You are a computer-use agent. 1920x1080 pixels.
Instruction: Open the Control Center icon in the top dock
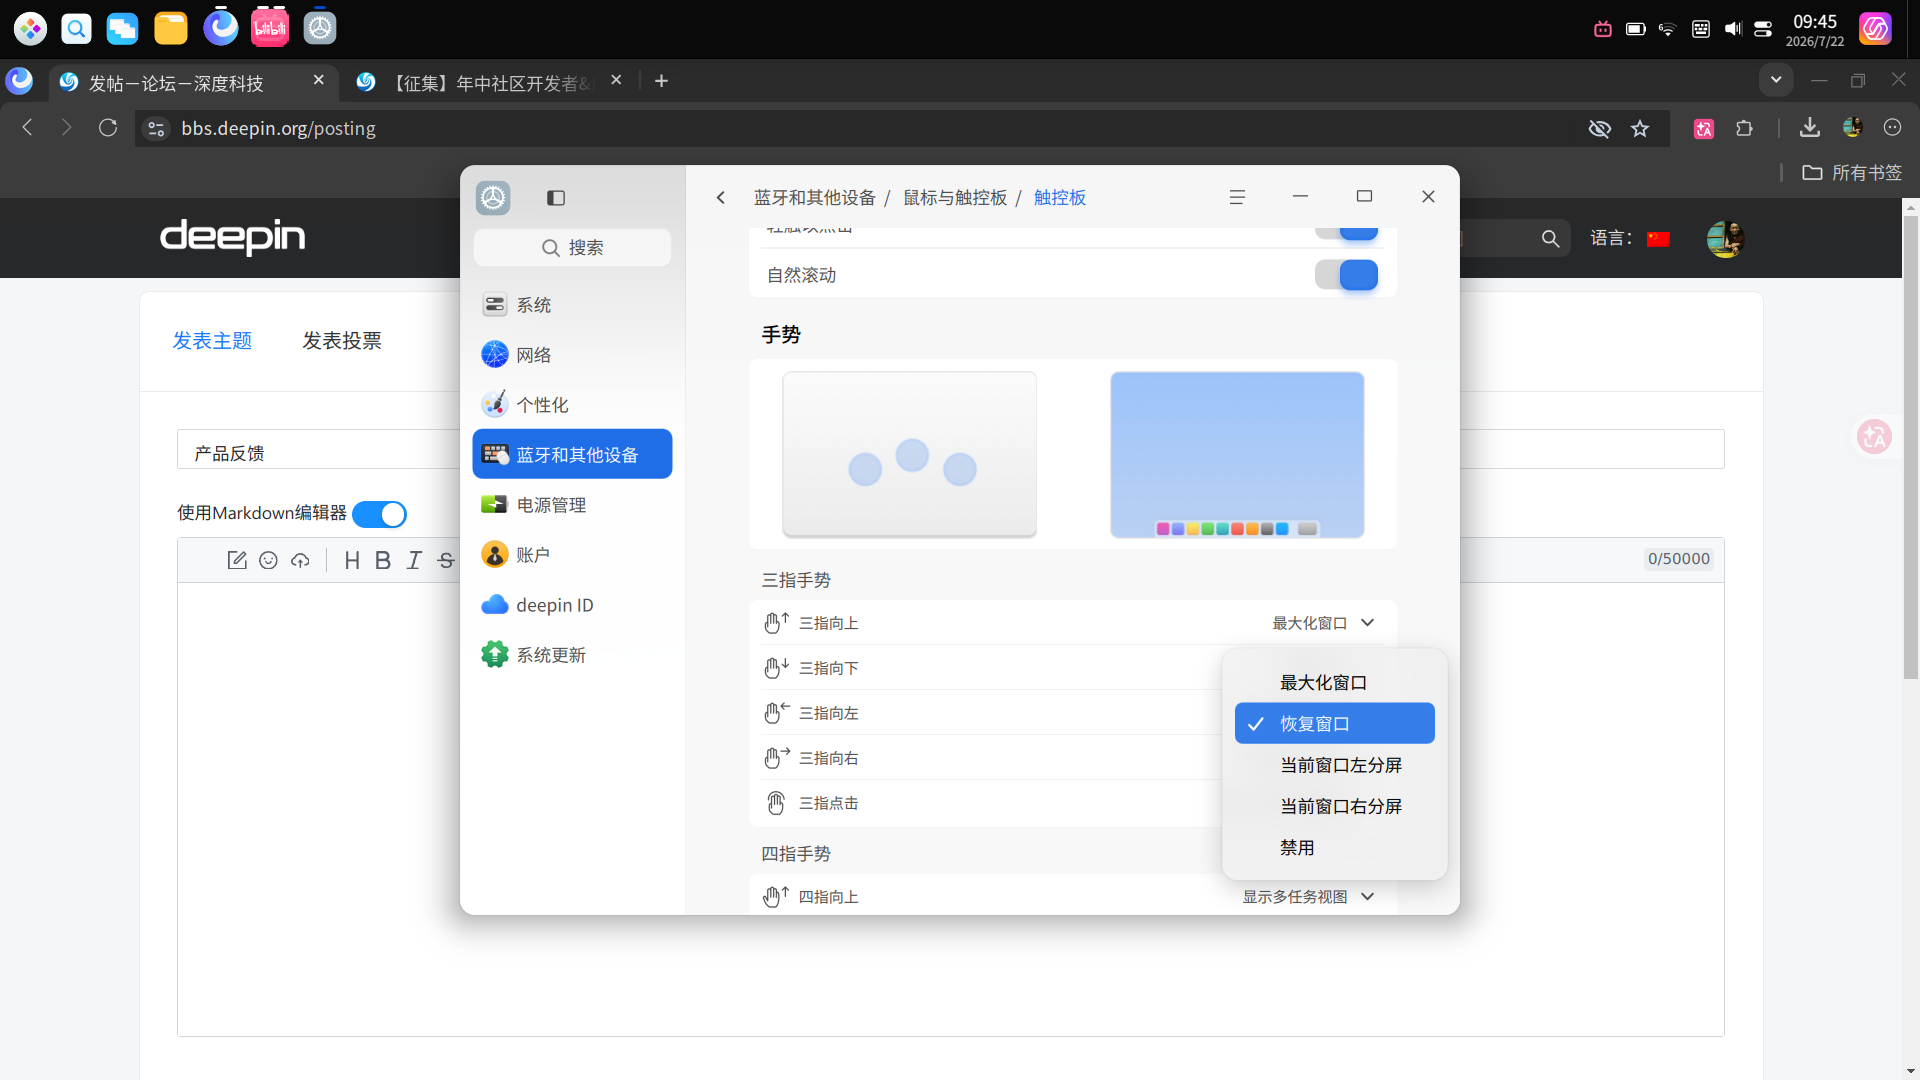[x=320, y=28]
